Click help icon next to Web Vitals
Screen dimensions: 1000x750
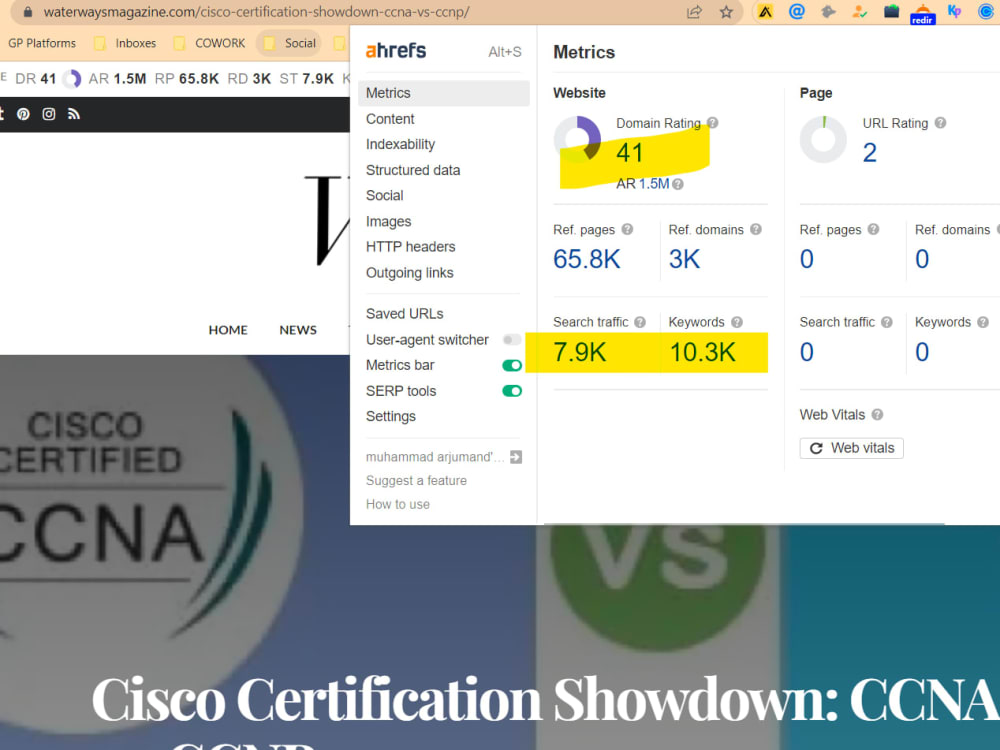[x=877, y=415]
